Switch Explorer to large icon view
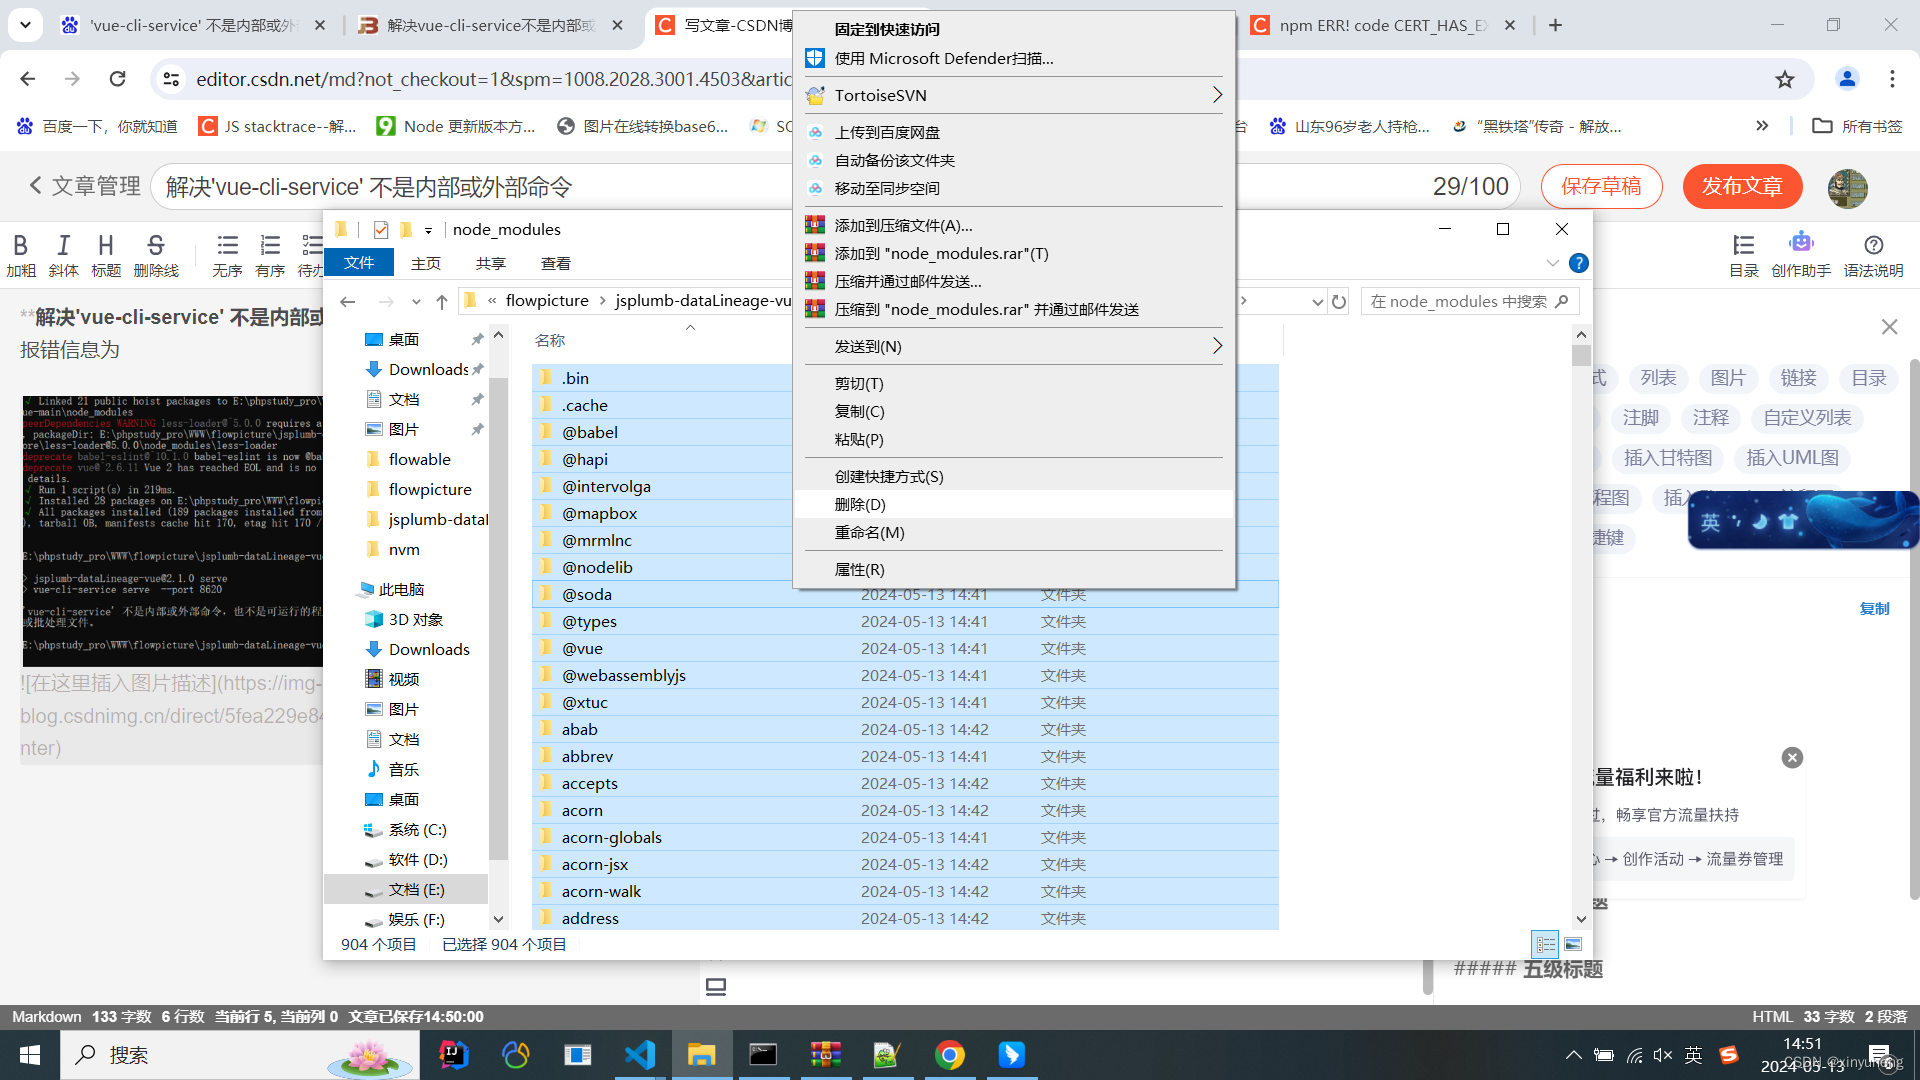The width and height of the screenshot is (1920, 1080). [x=1573, y=944]
